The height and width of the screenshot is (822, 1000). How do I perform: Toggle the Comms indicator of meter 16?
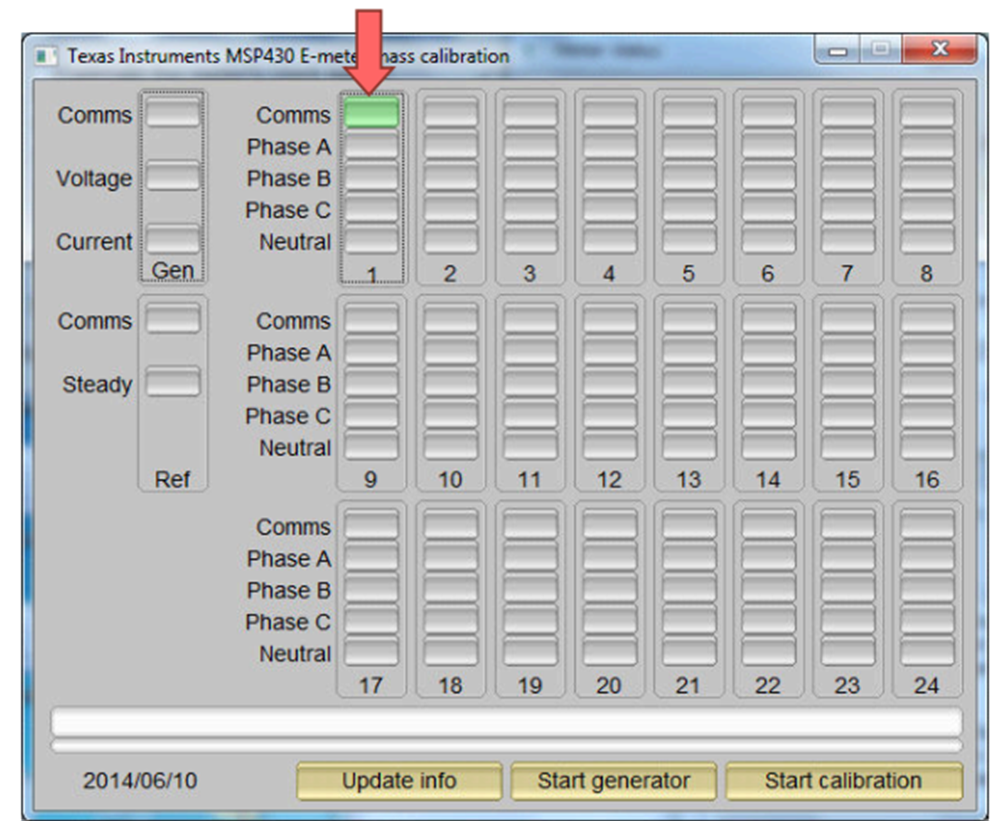pyautogui.click(x=926, y=320)
